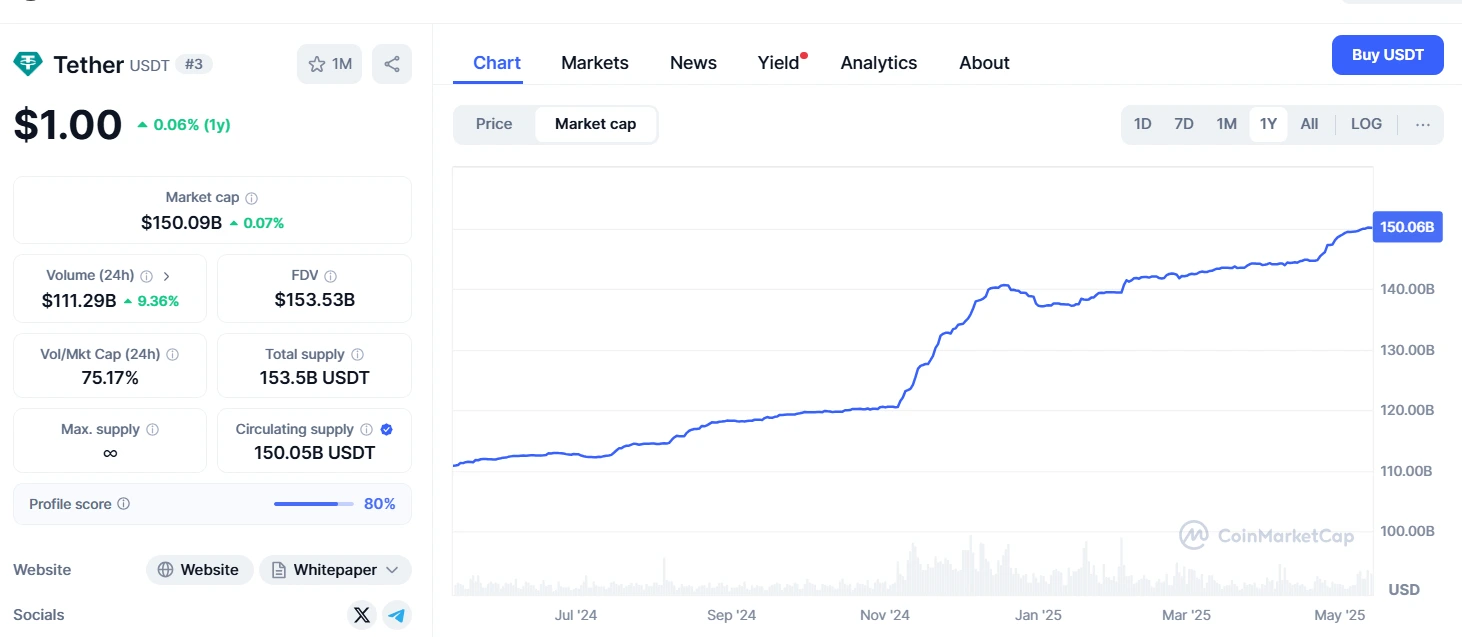Click the Tether logo icon

(28, 64)
